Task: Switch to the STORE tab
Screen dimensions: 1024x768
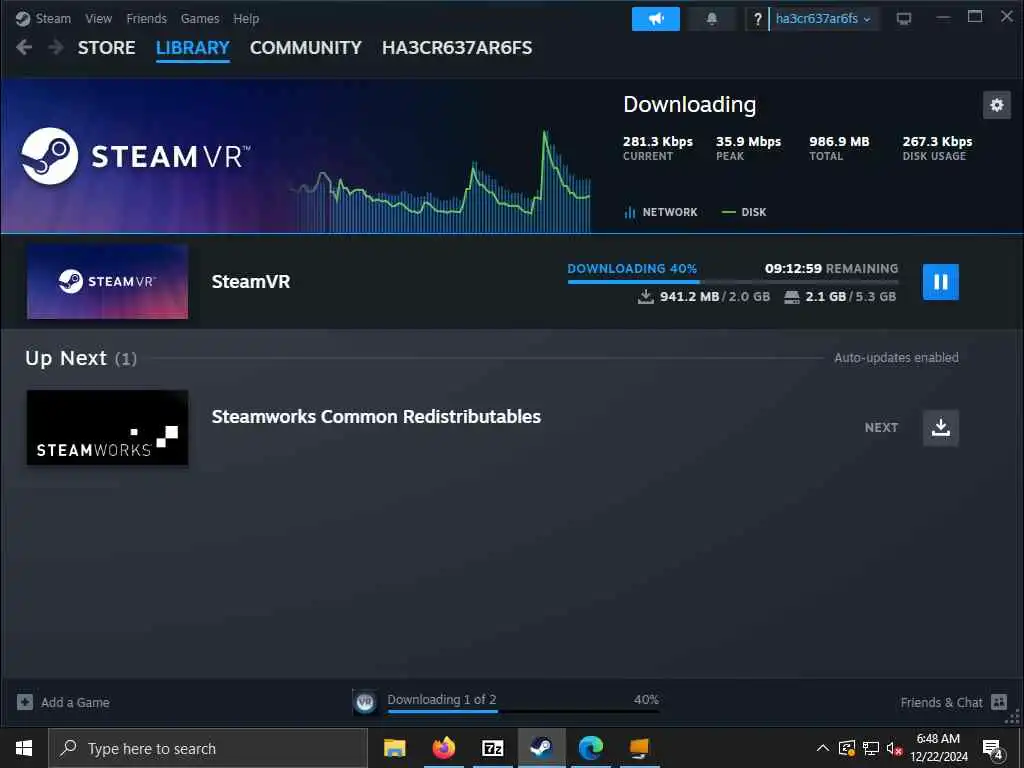Action: [x=106, y=48]
